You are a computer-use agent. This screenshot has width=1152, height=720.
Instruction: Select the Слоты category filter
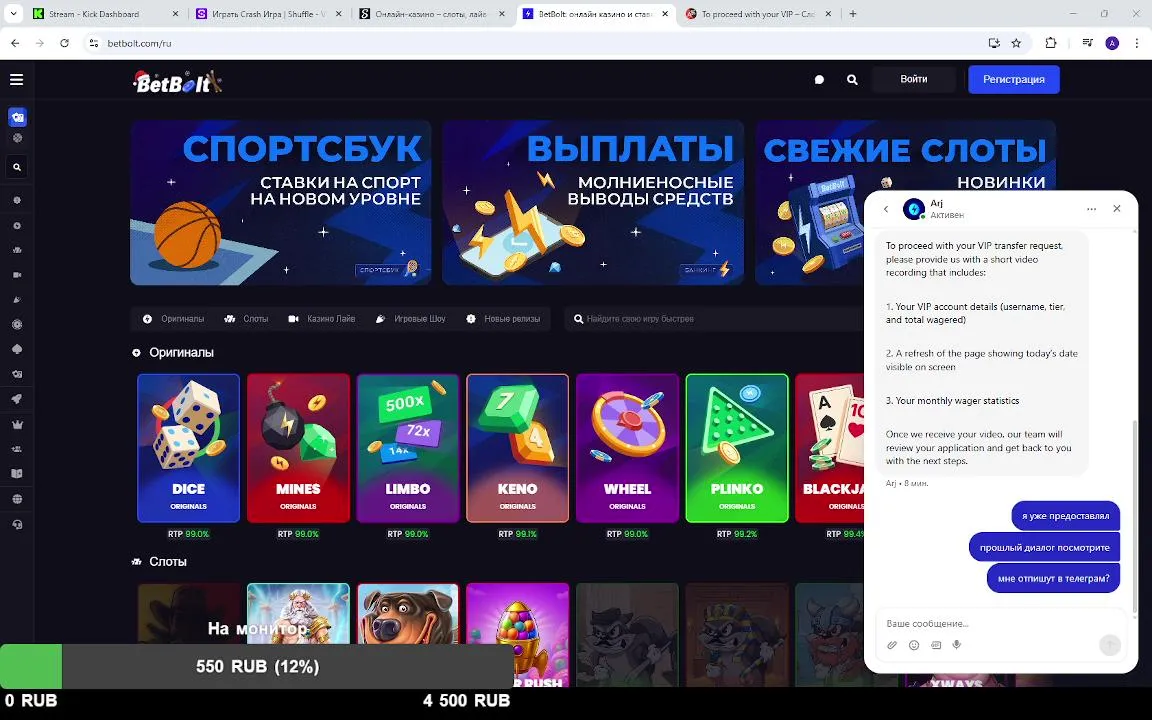click(246, 319)
